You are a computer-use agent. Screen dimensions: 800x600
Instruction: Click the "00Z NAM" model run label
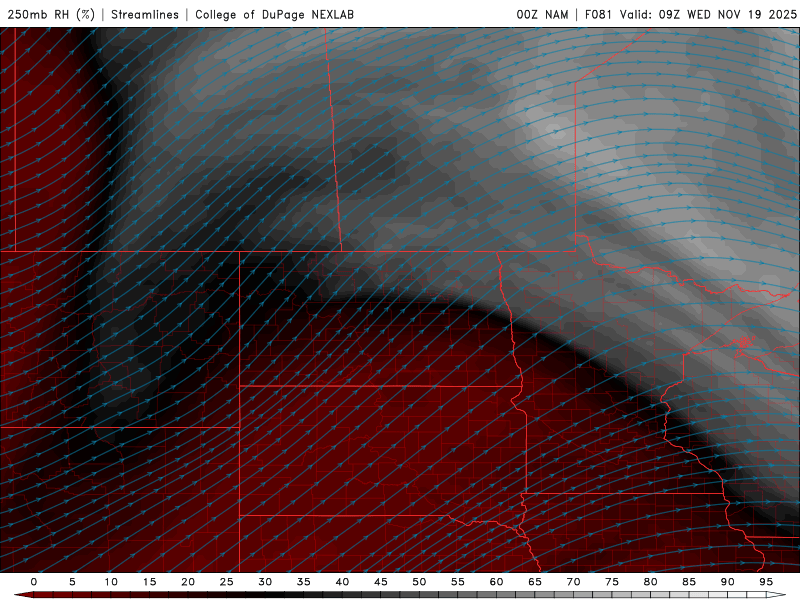coord(542,14)
